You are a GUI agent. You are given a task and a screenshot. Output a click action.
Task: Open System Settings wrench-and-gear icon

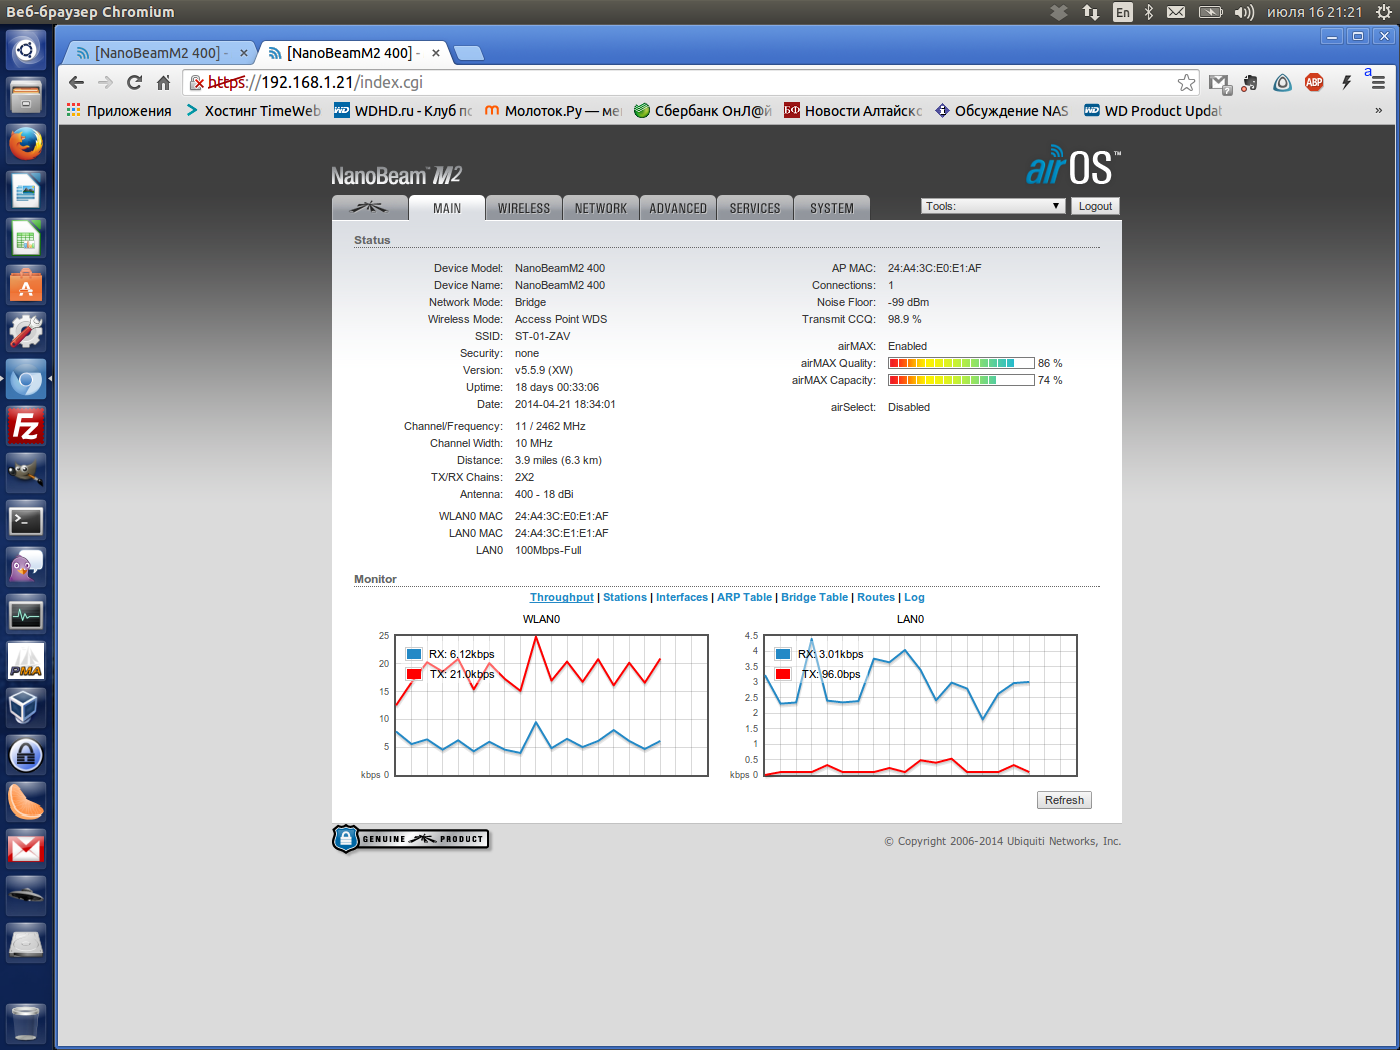[x=26, y=332]
